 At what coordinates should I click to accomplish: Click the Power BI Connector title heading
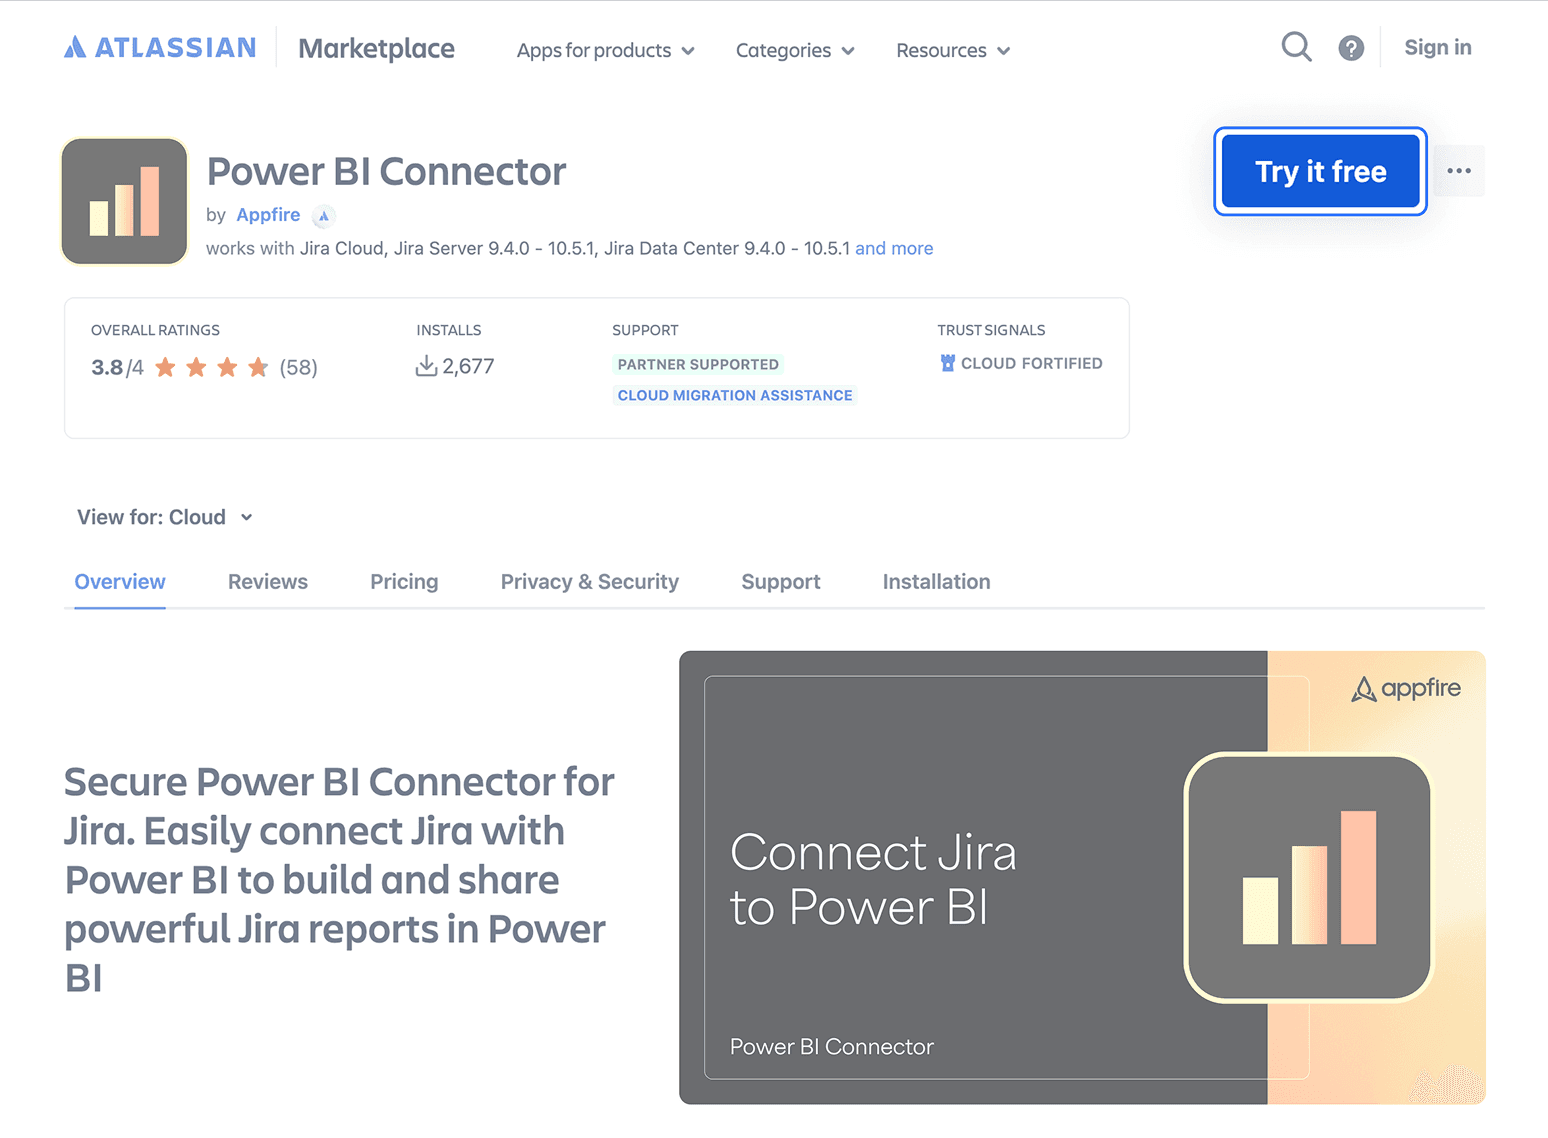(x=386, y=171)
